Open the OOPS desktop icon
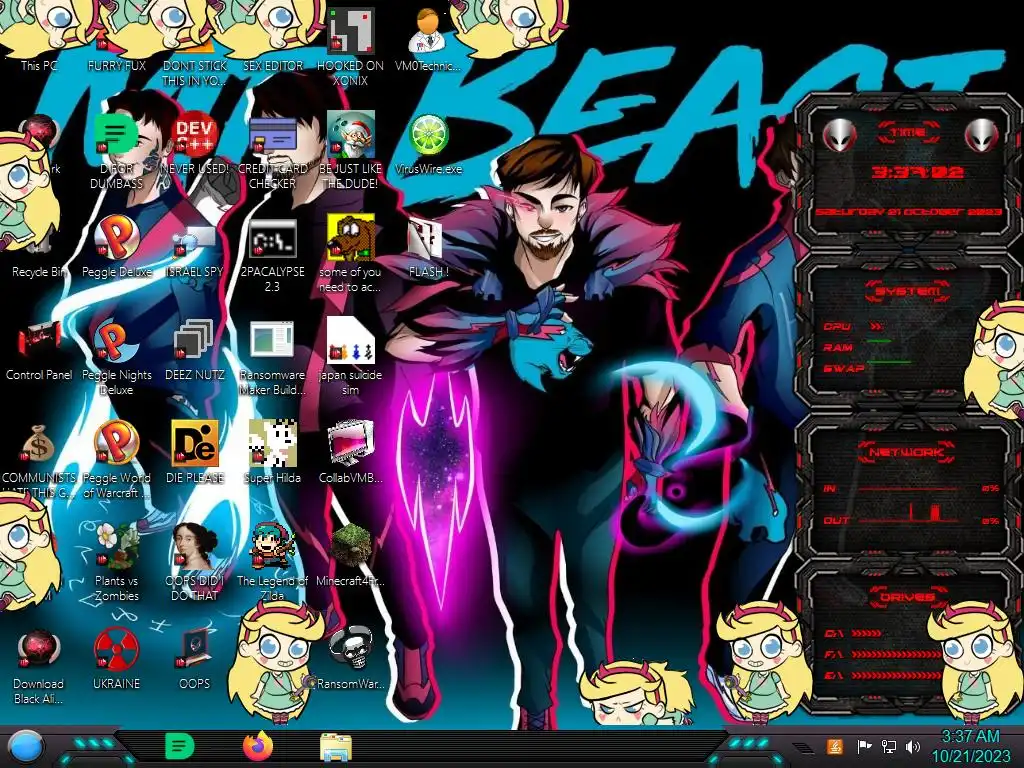 194,658
